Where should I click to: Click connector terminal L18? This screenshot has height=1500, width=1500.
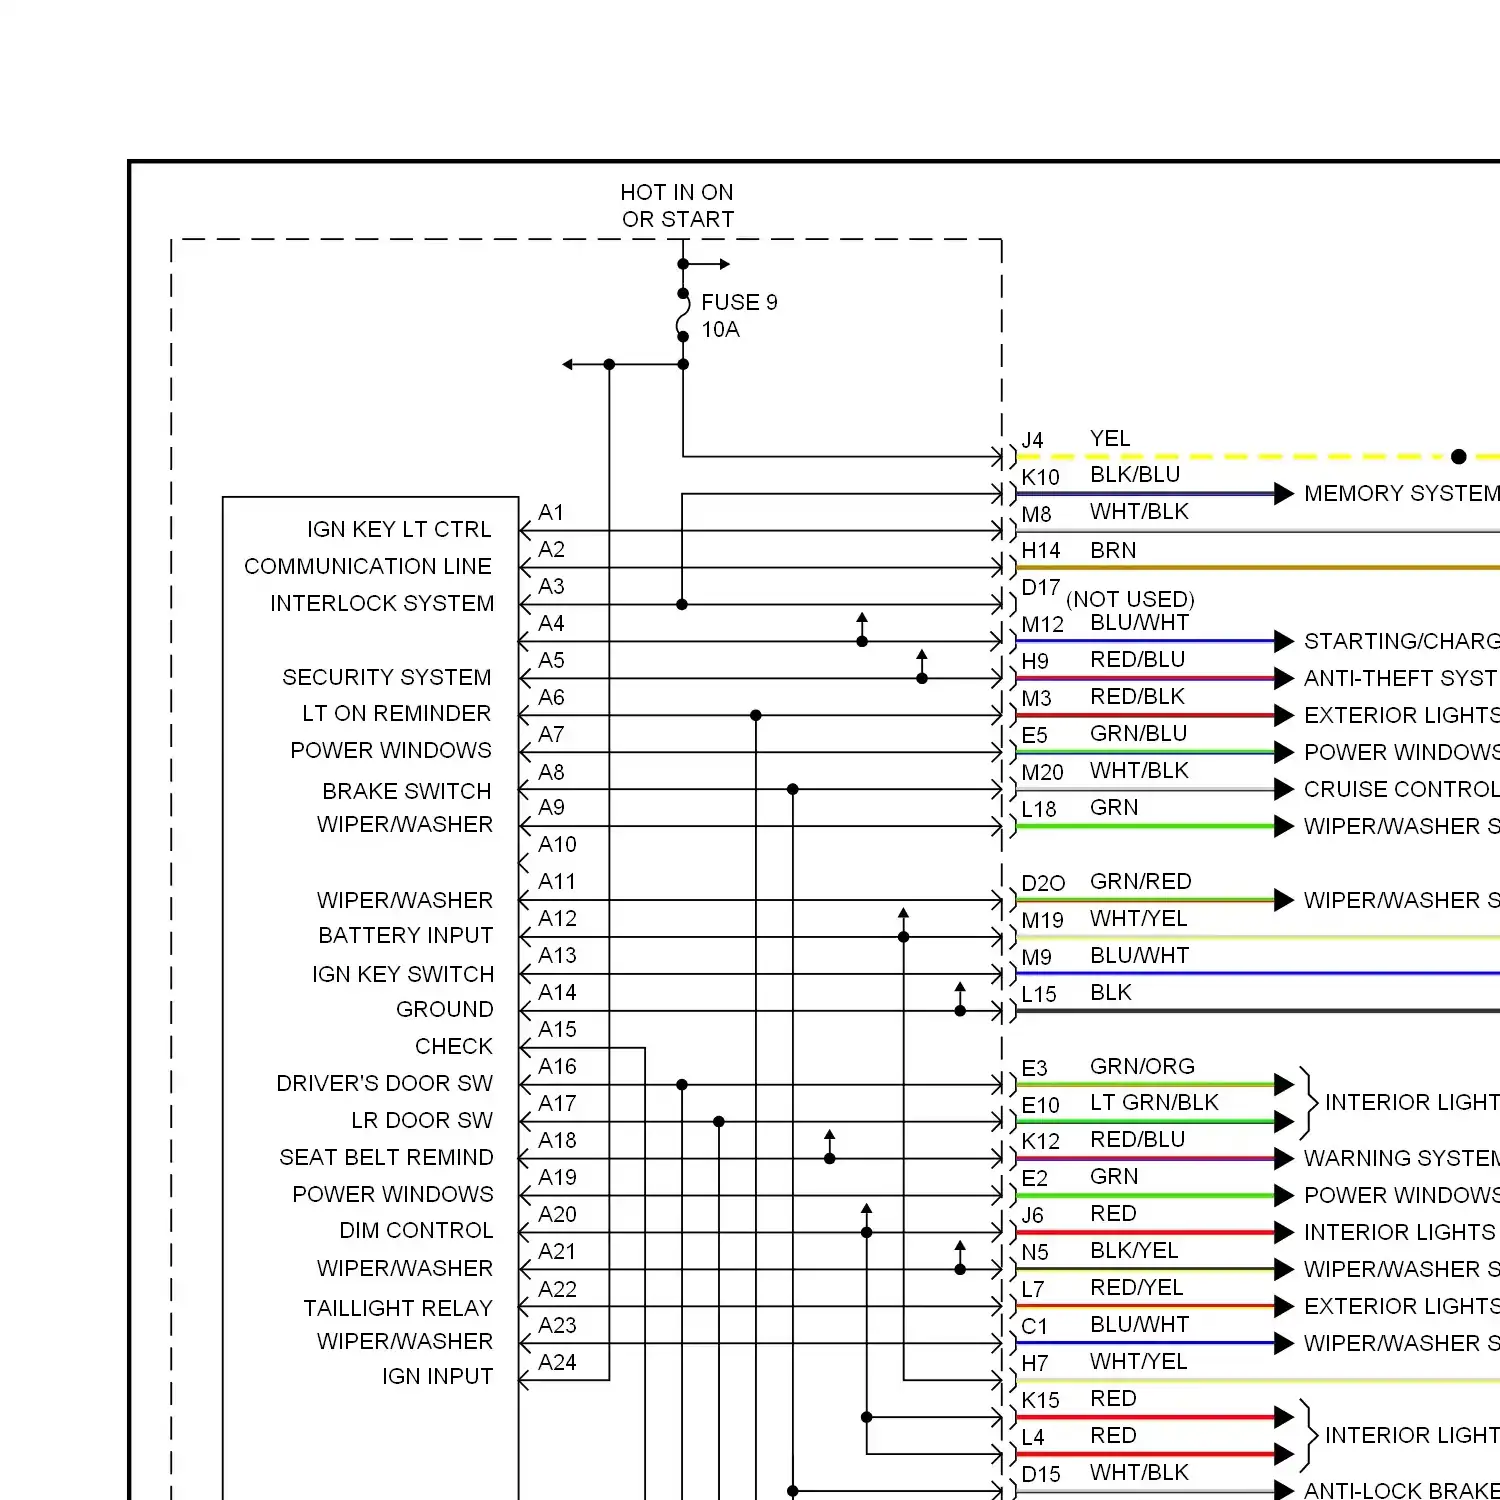(x=1039, y=809)
